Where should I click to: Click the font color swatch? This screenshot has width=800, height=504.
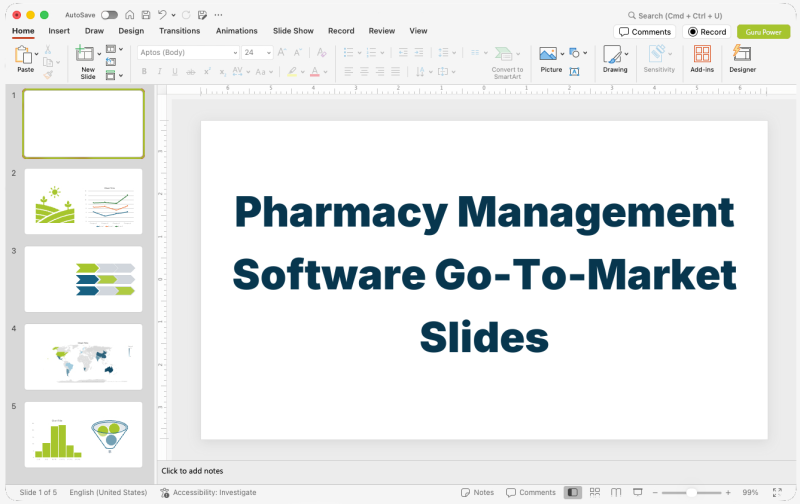(x=315, y=72)
